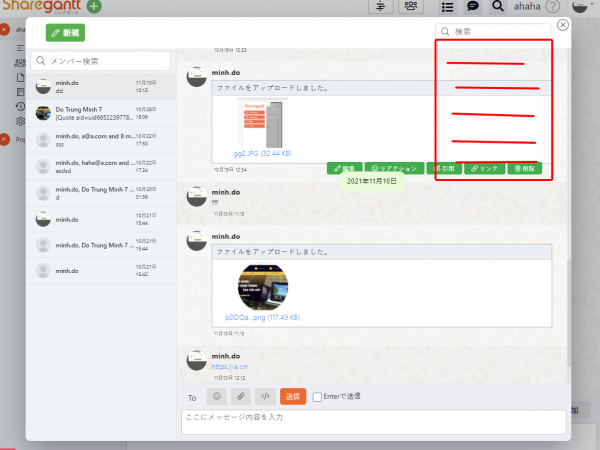Click the リアクション reaction button
600x450 pixels.
tap(392, 169)
